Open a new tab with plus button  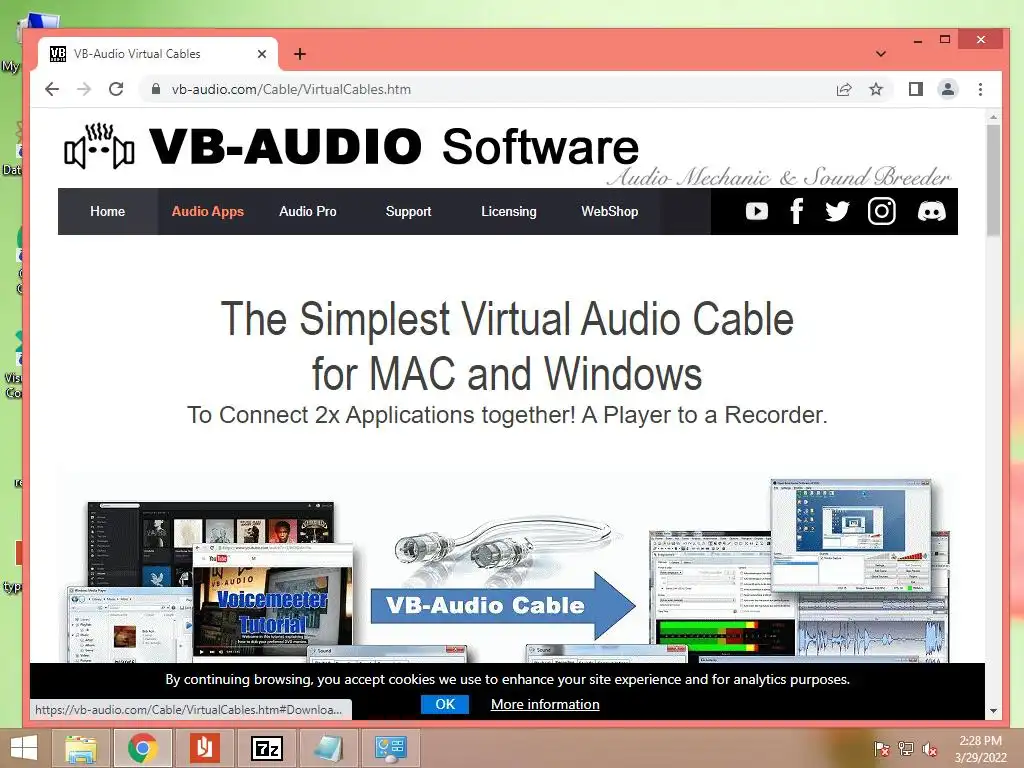coord(300,54)
